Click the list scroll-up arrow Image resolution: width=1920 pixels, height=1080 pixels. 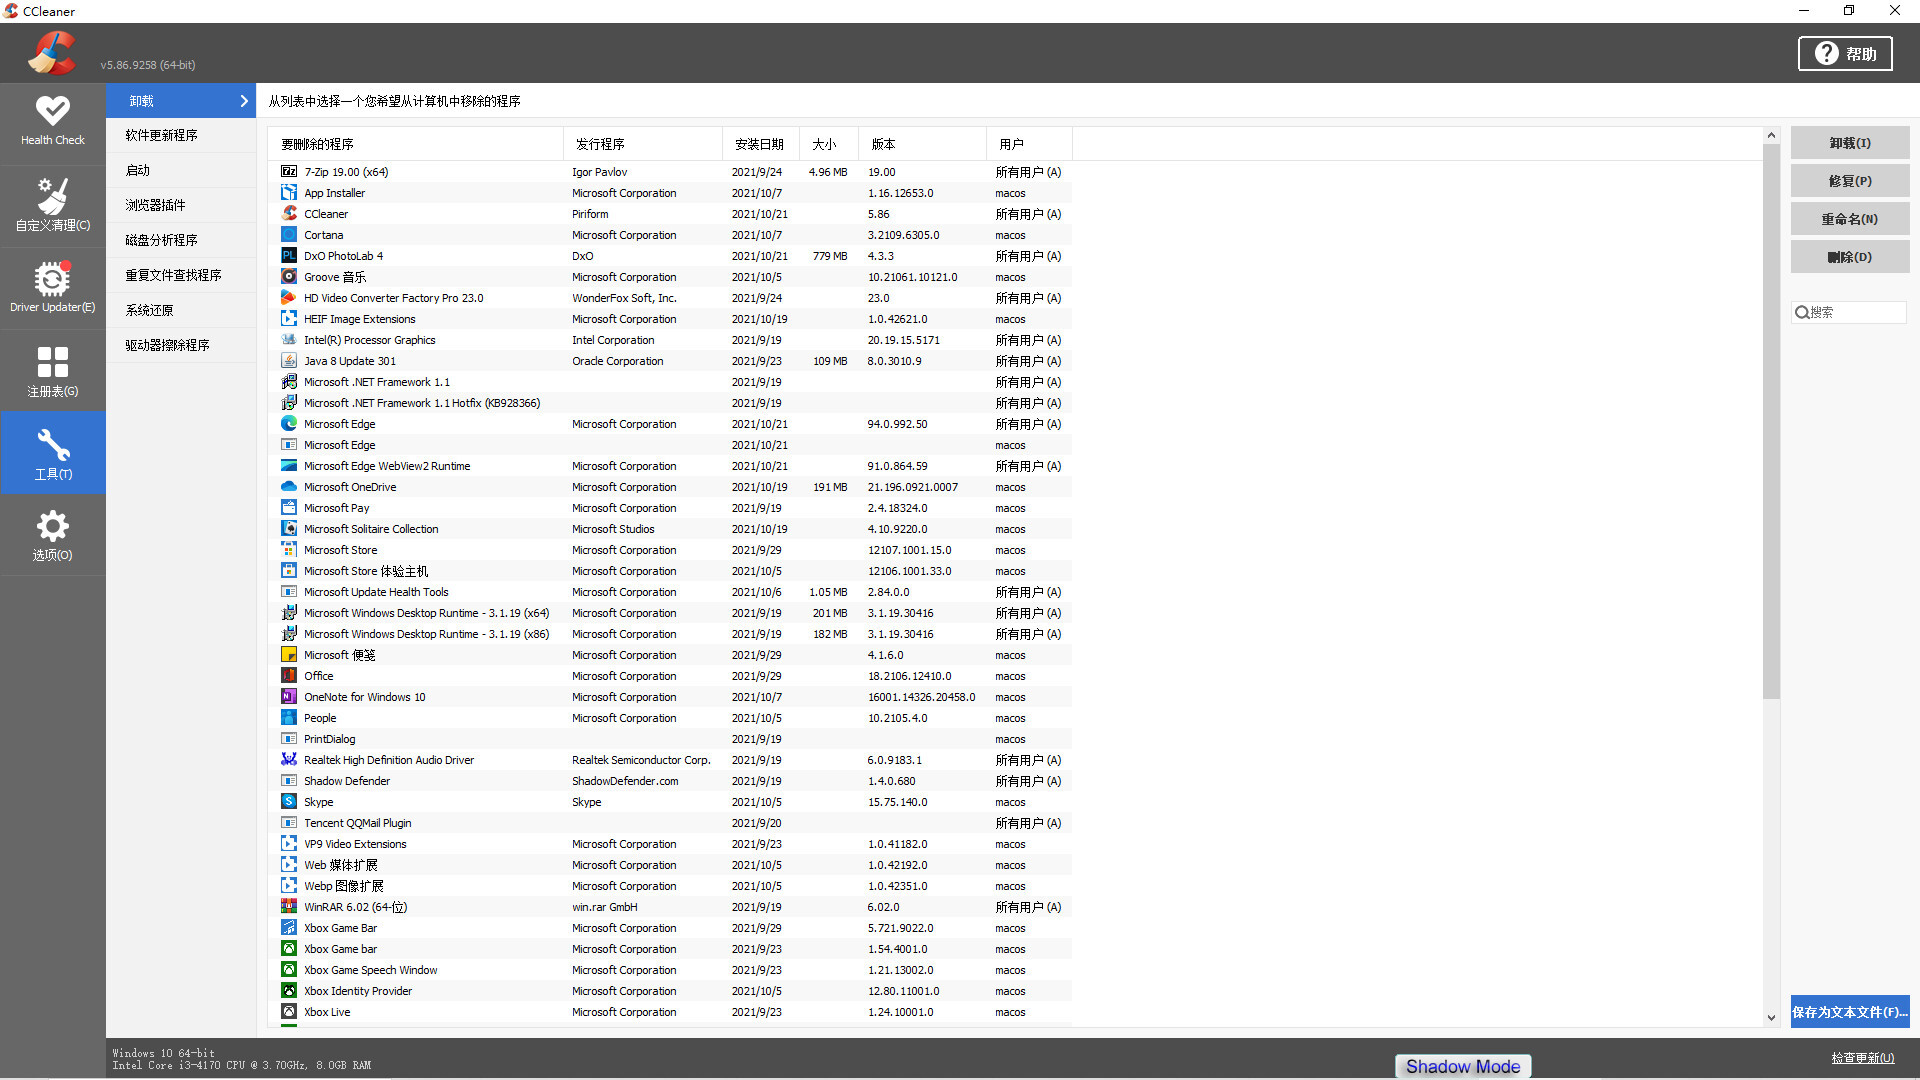click(1771, 135)
